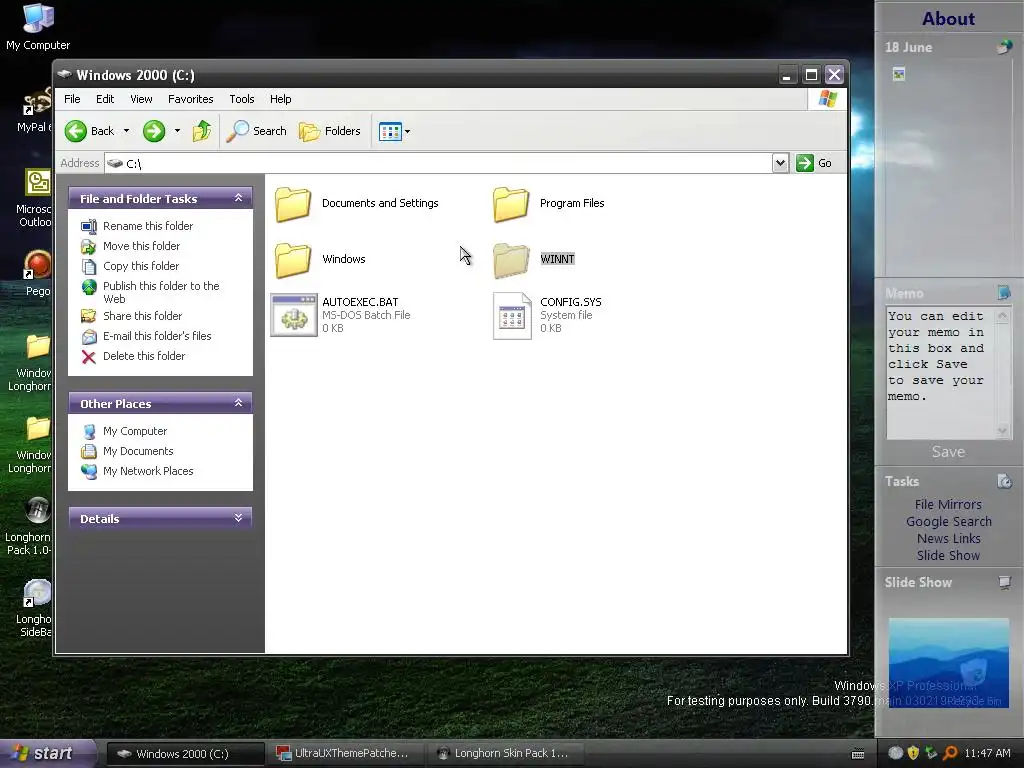Viewport: 1024px width, 768px height.
Task: Expand the Details panel
Action: (238, 518)
